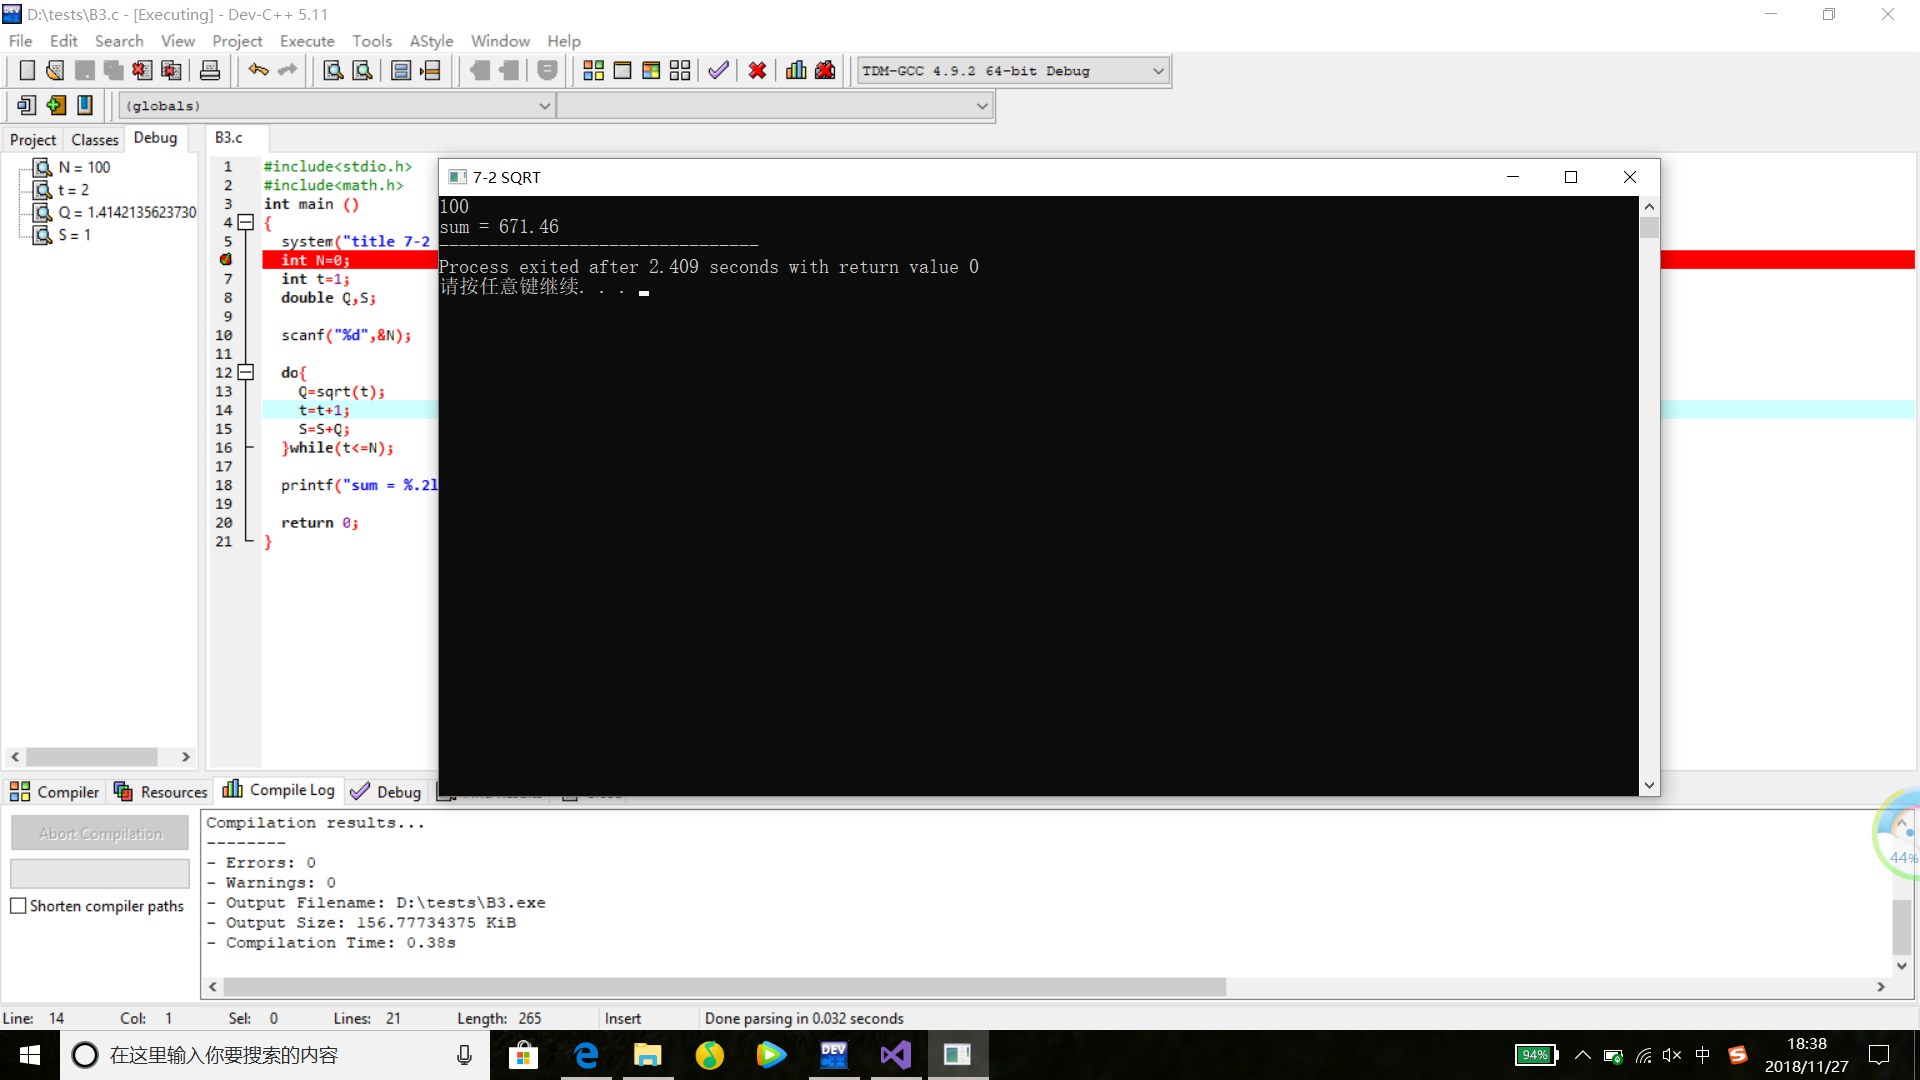This screenshot has width=1920, height=1080.
Task: Click the Redo arrow icon
Action: point(288,71)
